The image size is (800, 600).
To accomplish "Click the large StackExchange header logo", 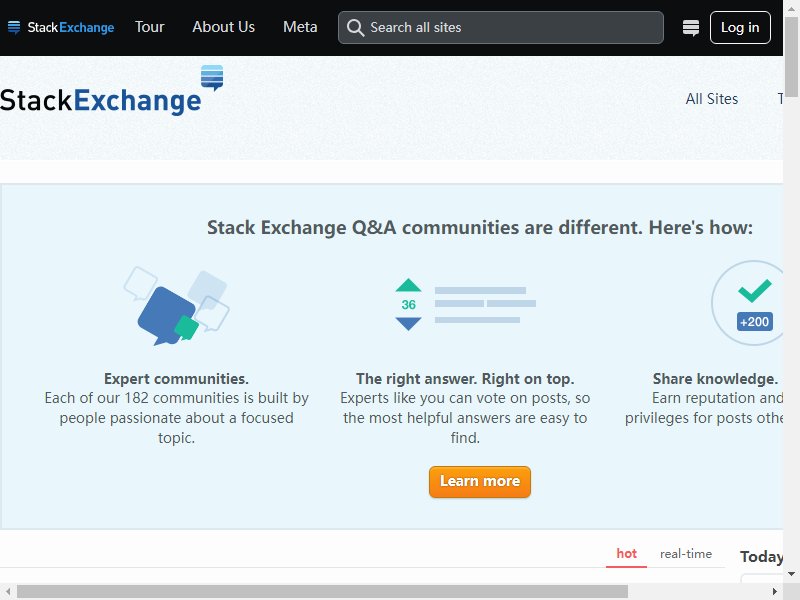I will point(112,90).
